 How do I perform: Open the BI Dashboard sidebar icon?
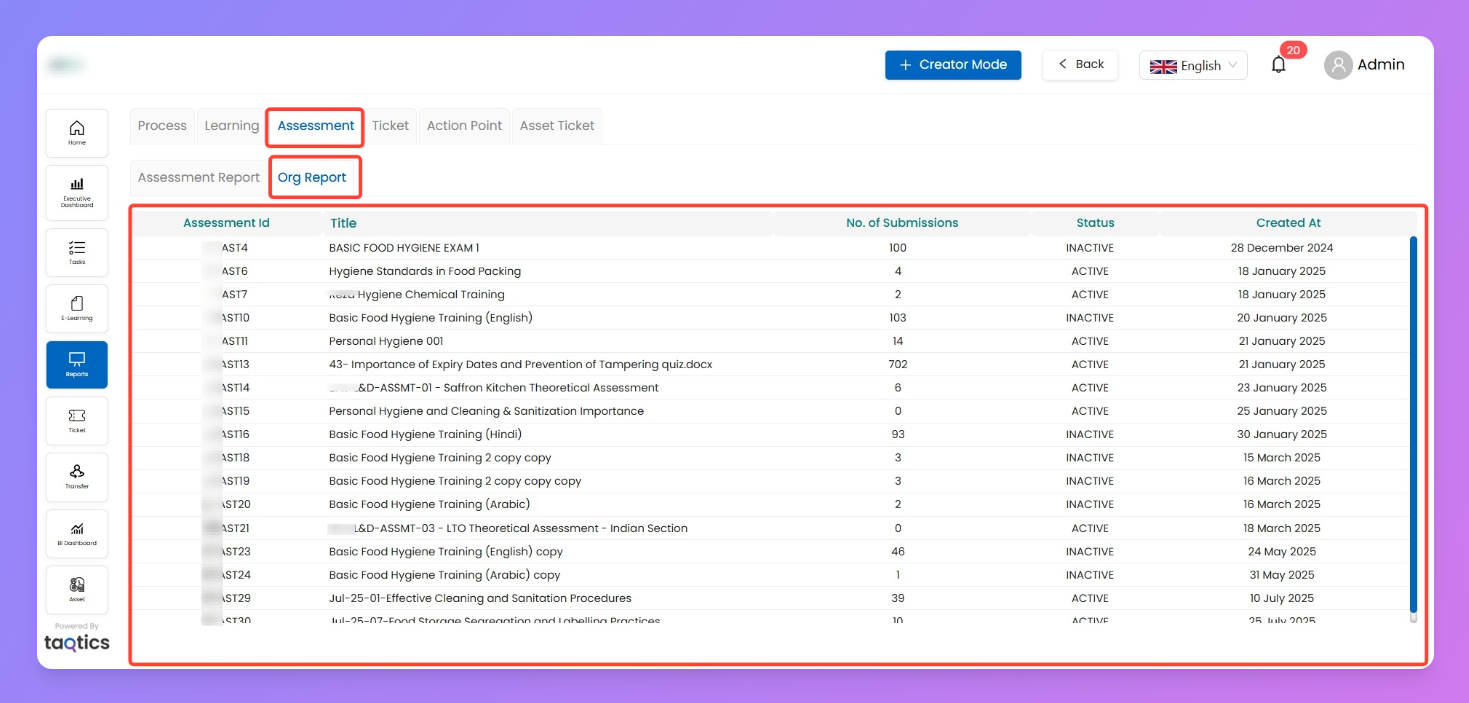[x=77, y=533]
